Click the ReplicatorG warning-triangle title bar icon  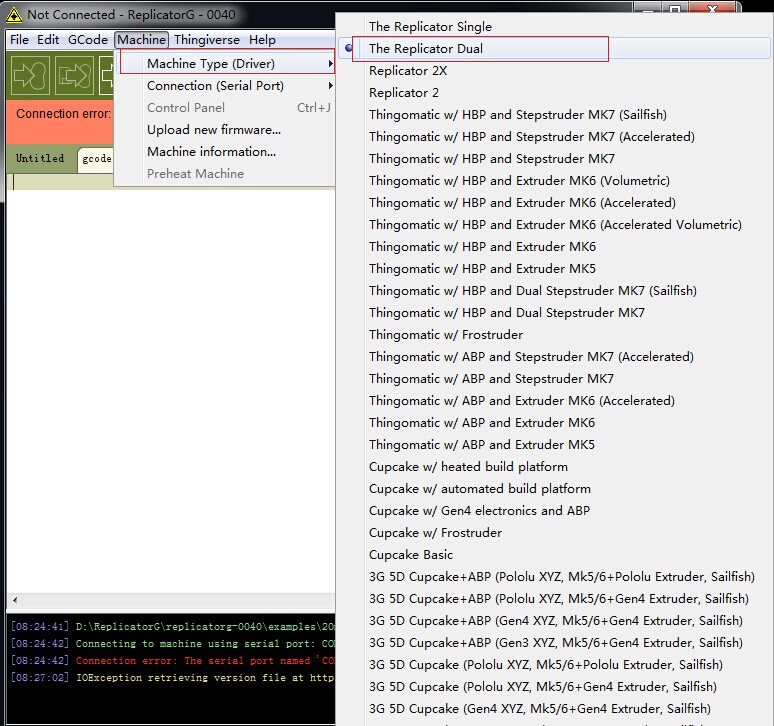point(13,15)
